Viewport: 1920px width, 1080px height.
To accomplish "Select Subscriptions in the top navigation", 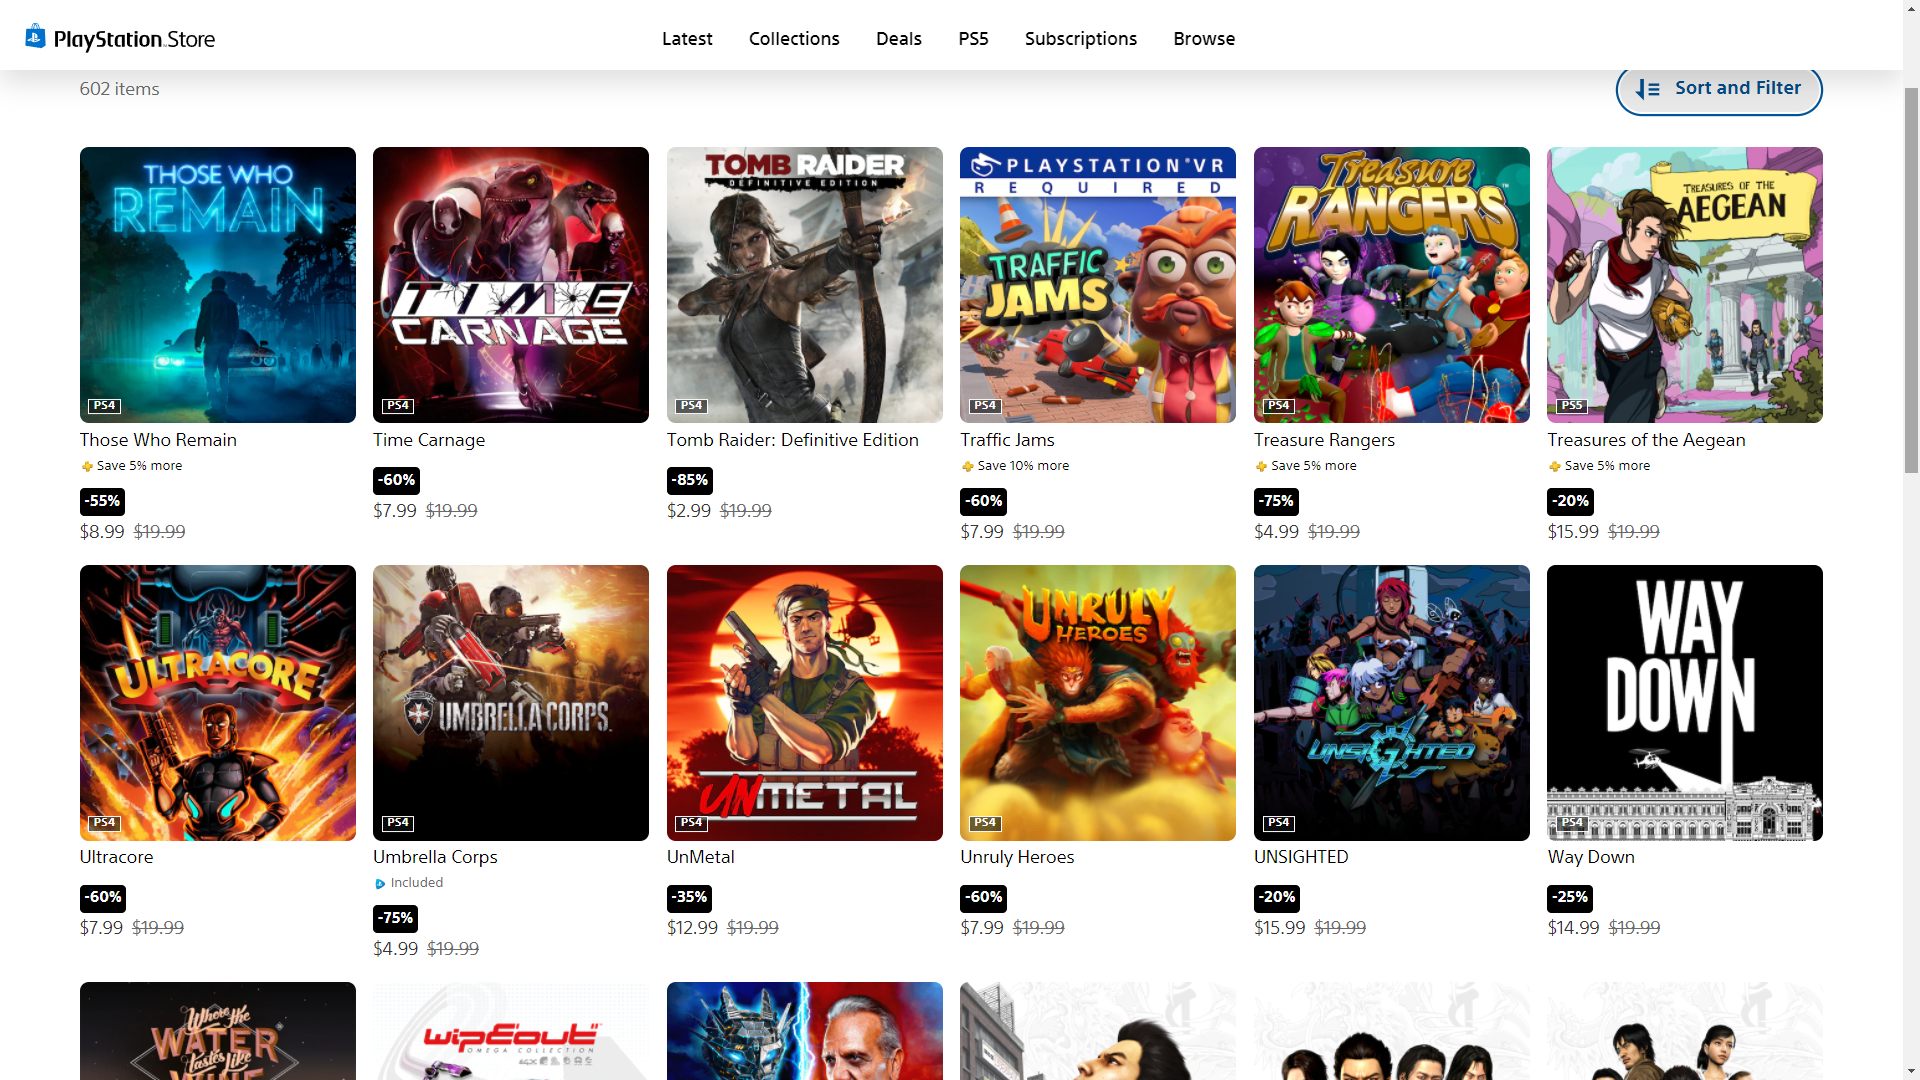I will pyautogui.click(x=1080, y=39).
